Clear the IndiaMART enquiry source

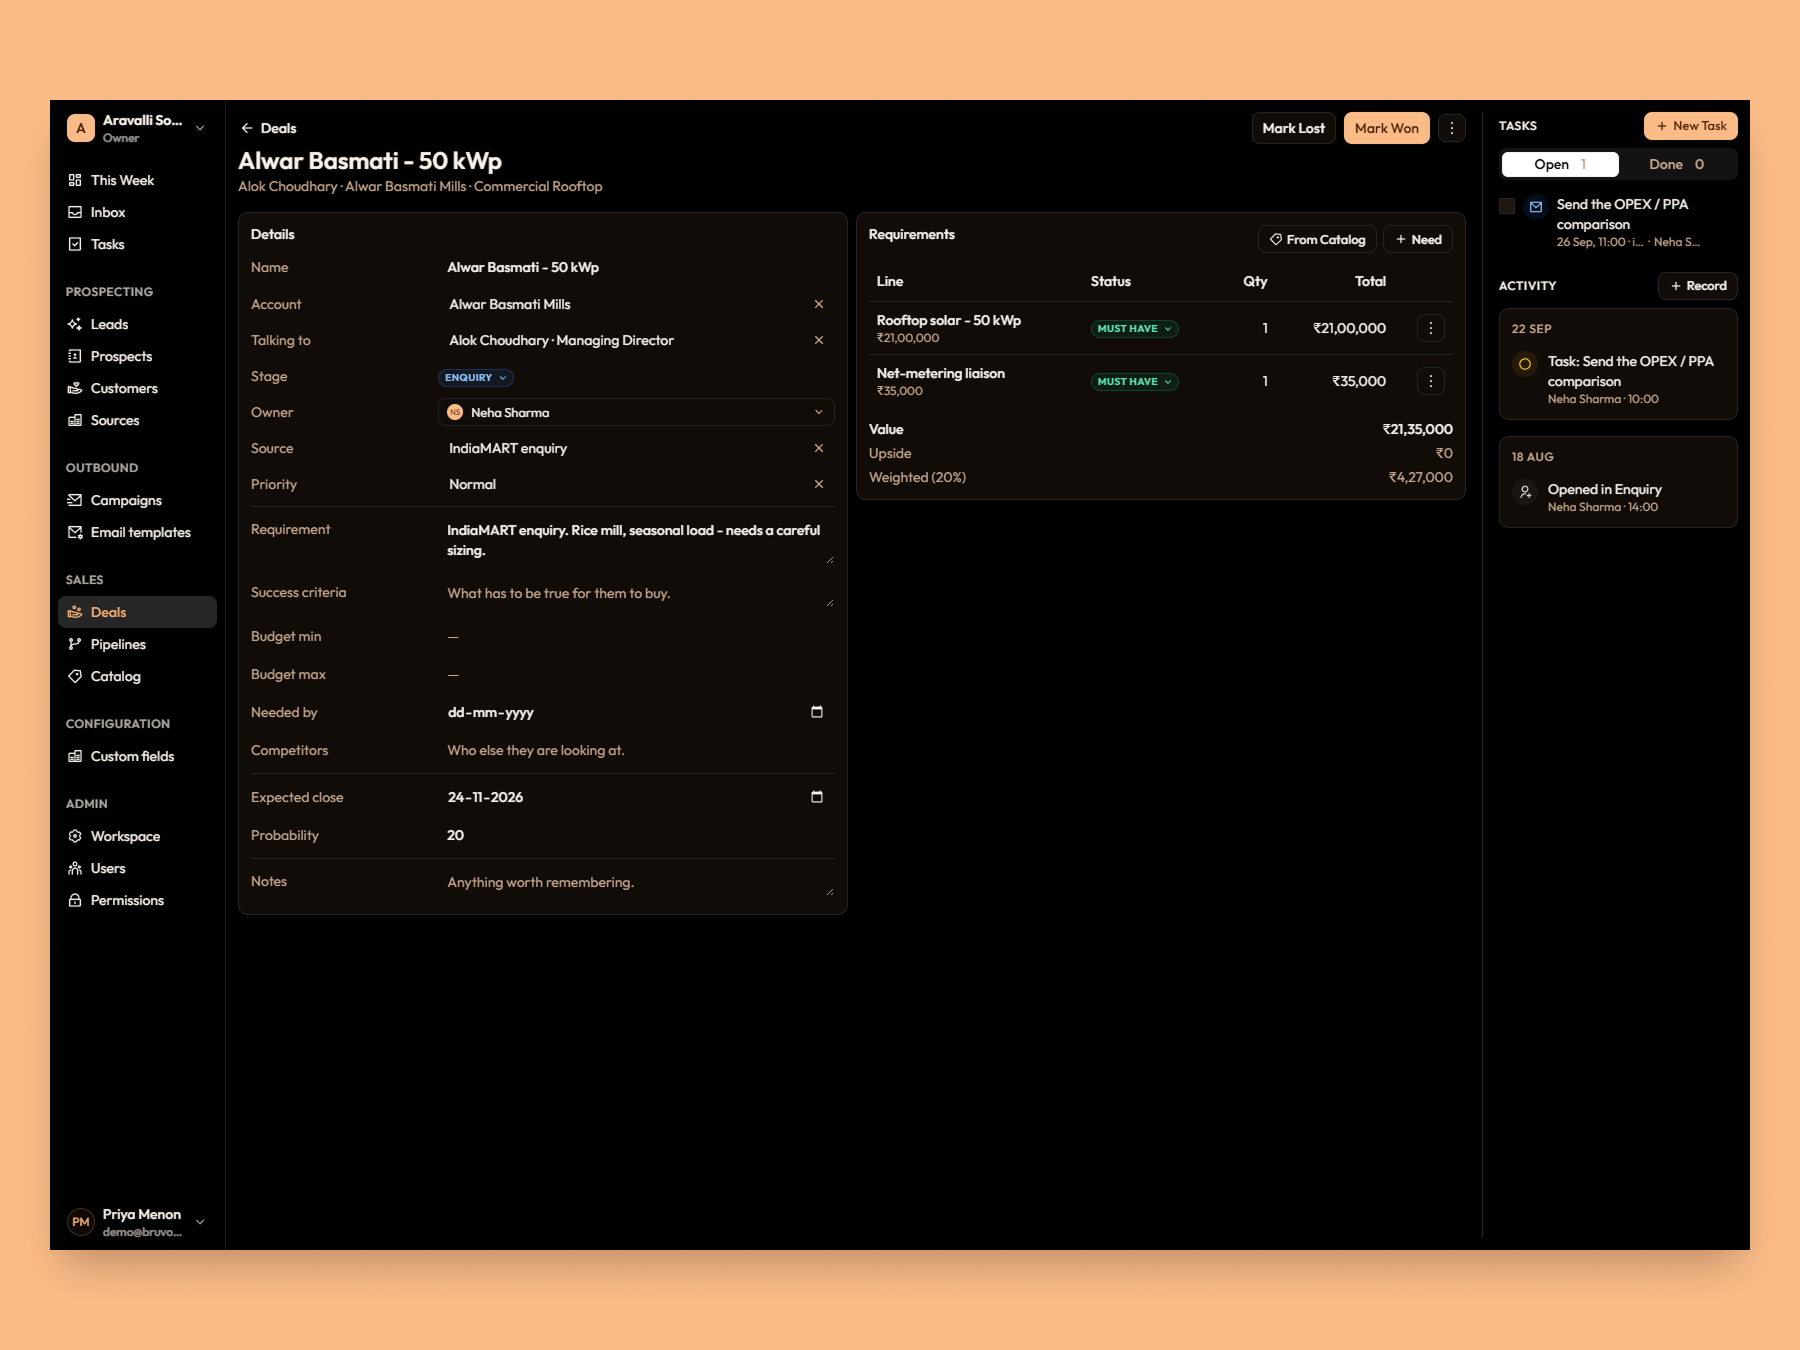(x=819, y=448)
